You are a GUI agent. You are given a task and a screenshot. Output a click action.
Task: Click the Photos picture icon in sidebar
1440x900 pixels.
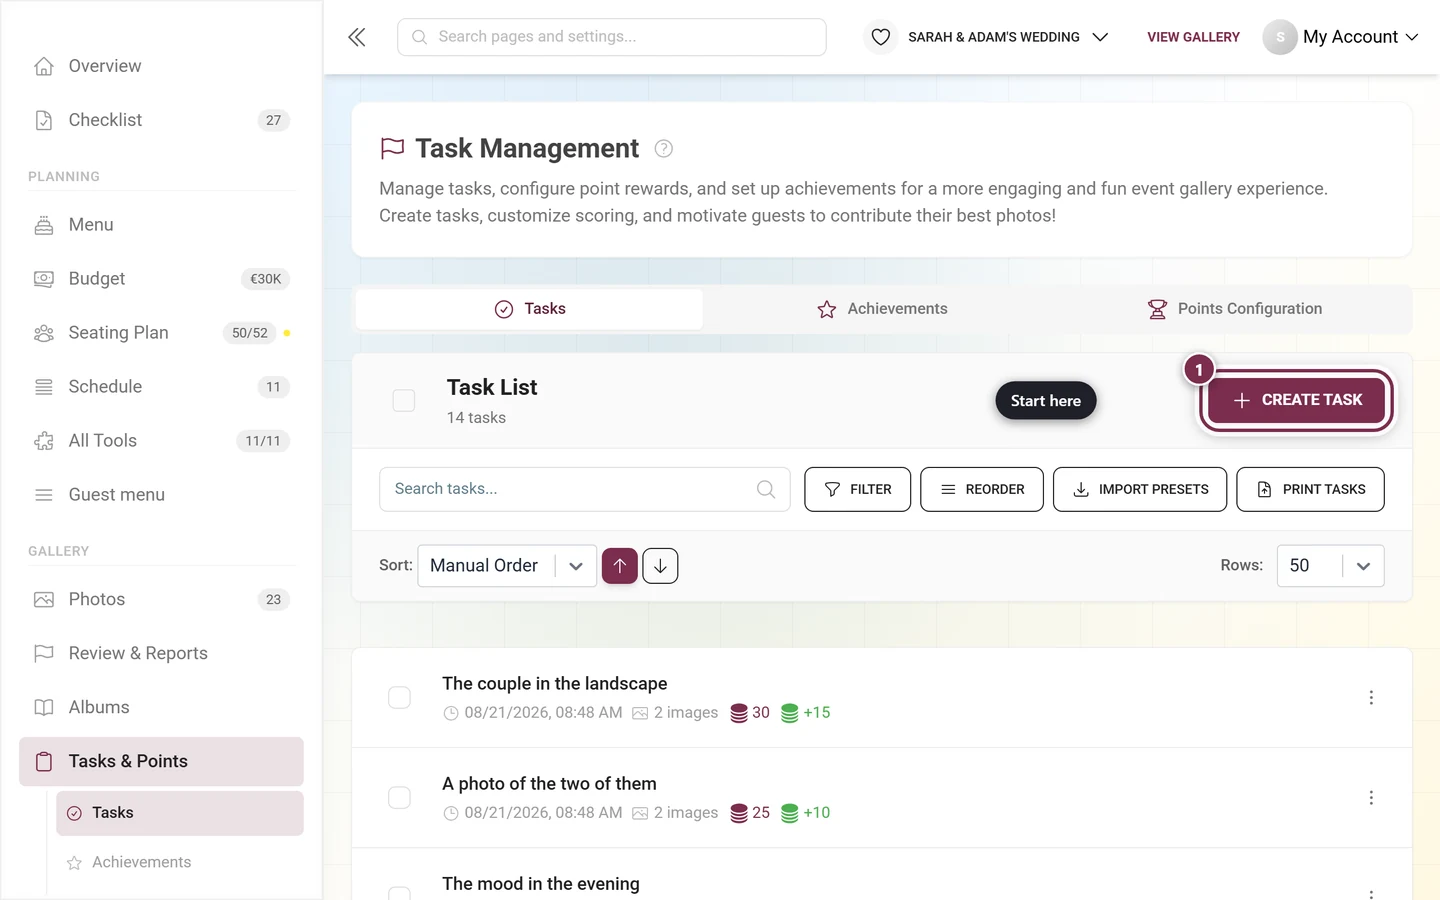pos(44,600)
